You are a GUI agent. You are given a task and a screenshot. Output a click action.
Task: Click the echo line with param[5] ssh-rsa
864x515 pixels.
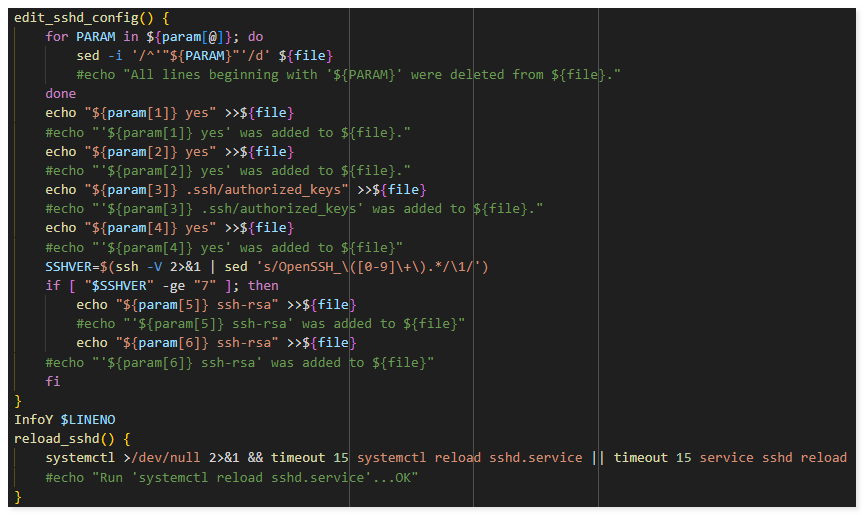click(x=215, y=305)
